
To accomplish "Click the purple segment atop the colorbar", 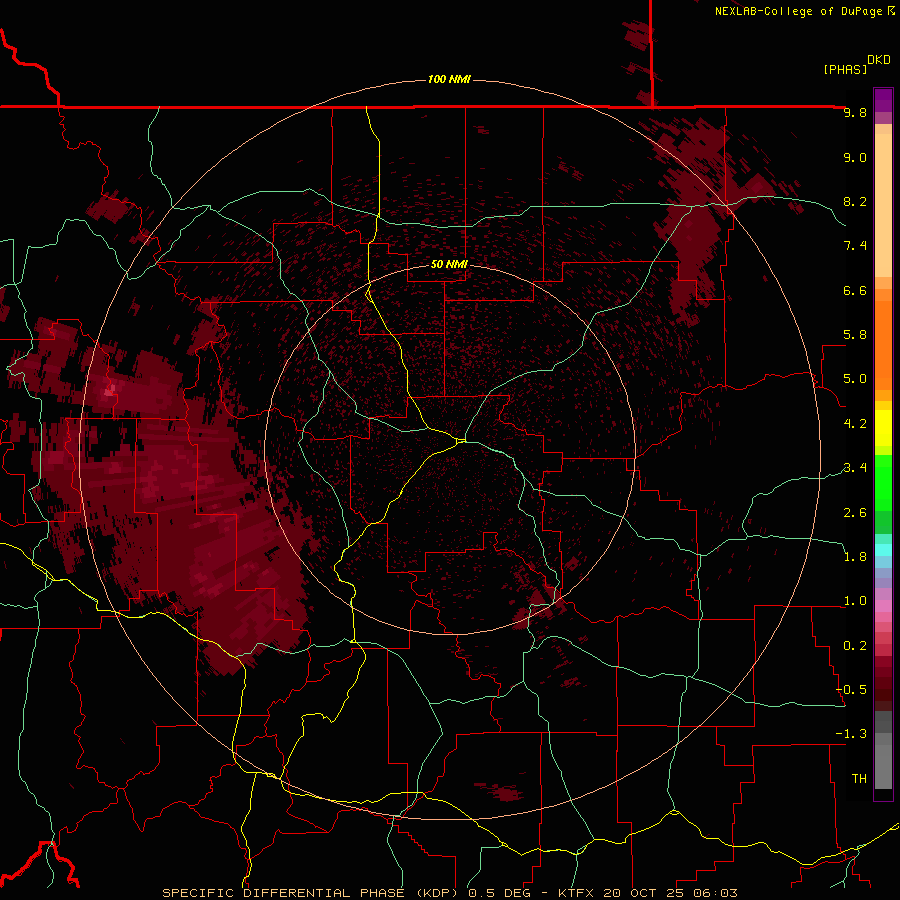I will pos(883,100).
